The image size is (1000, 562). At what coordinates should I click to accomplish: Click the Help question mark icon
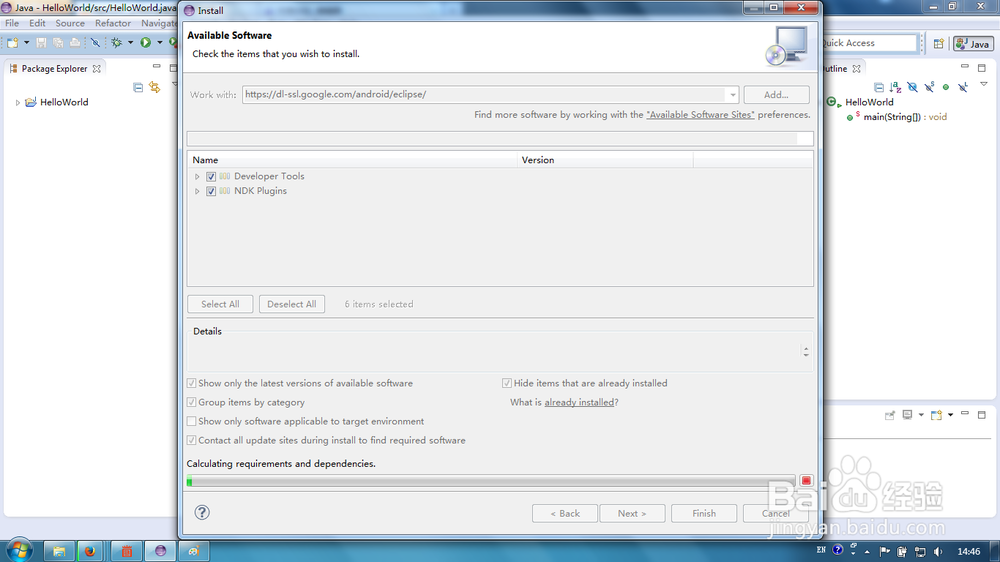point(202,512)
